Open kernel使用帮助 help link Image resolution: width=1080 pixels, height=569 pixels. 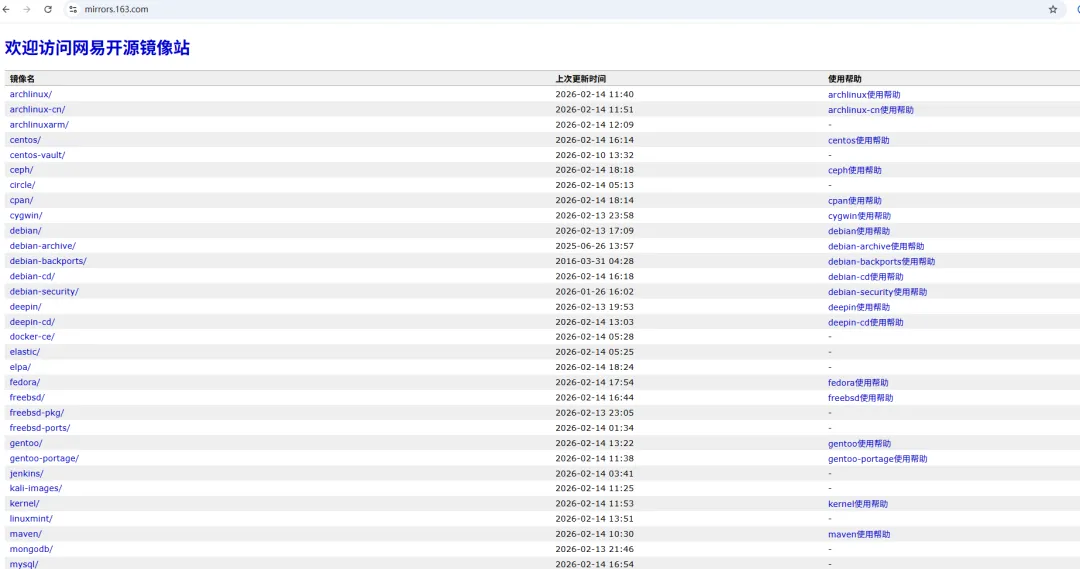point(858,504)
